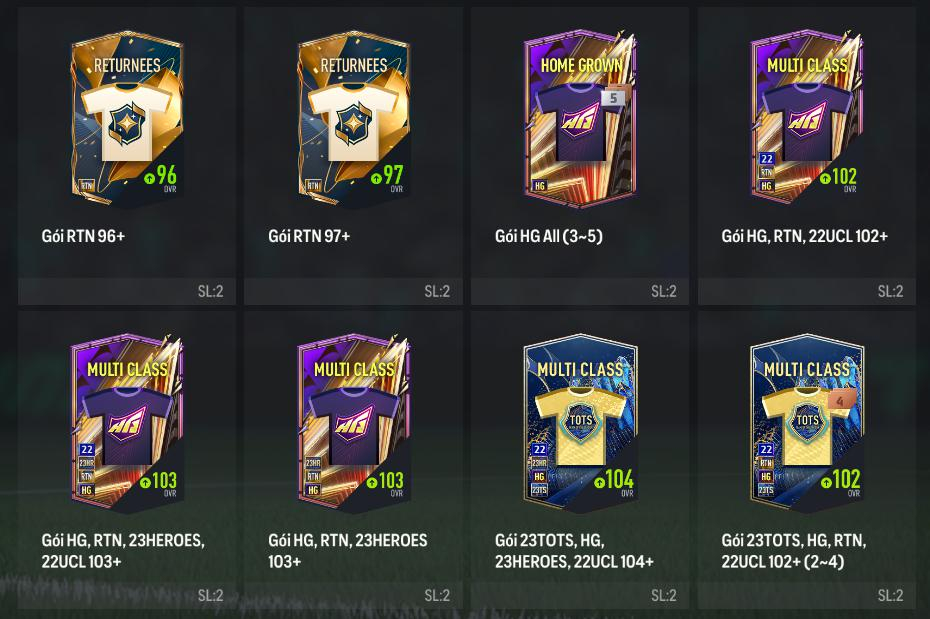Image resolution: width=930 pixels, height=619 pixels.
Task: Select the Gói HG All (3~5) label
Action: coord(549,236)
